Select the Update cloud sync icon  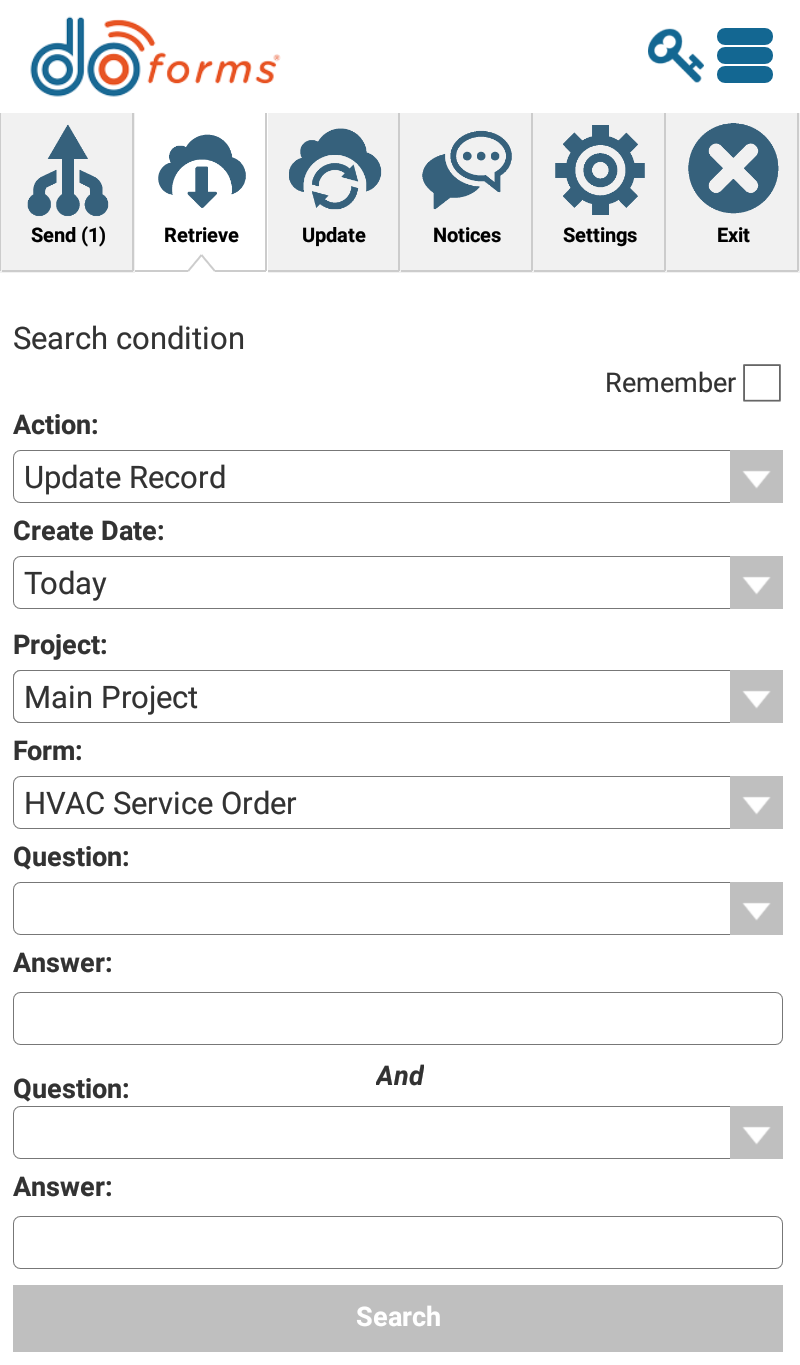pyautogui.click(x=334, y=169)
